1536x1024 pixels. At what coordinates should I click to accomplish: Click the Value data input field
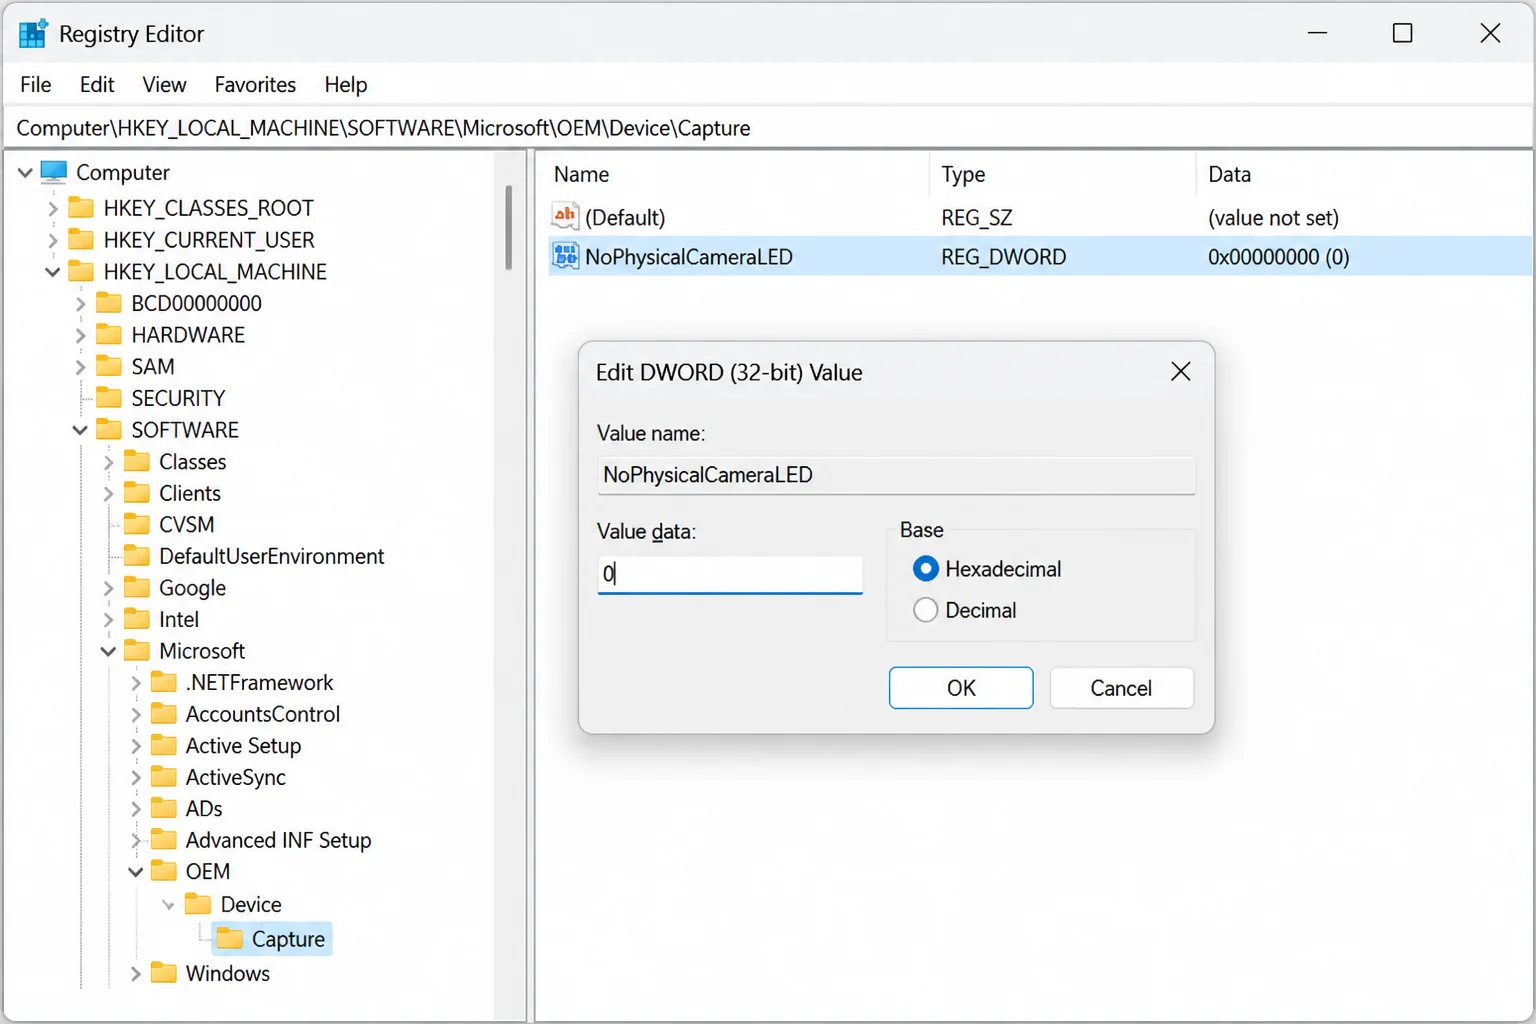730,574
